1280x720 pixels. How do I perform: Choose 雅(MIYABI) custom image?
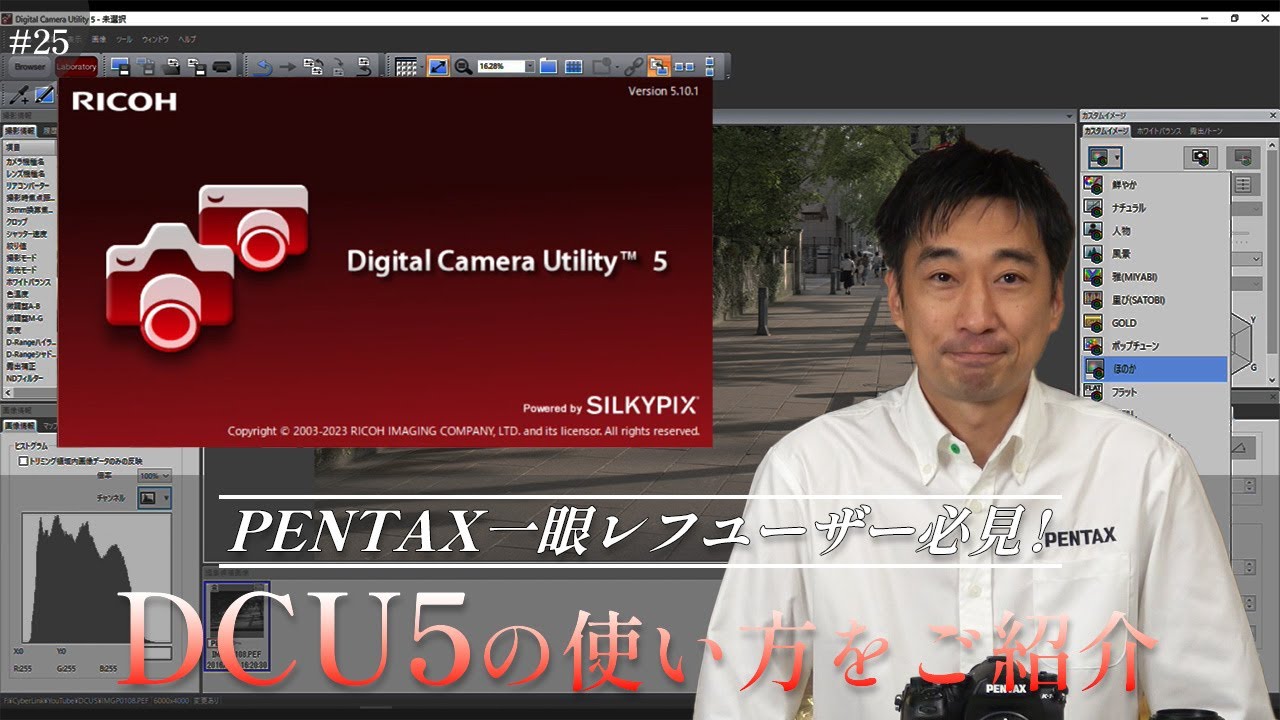point(1155,277)
